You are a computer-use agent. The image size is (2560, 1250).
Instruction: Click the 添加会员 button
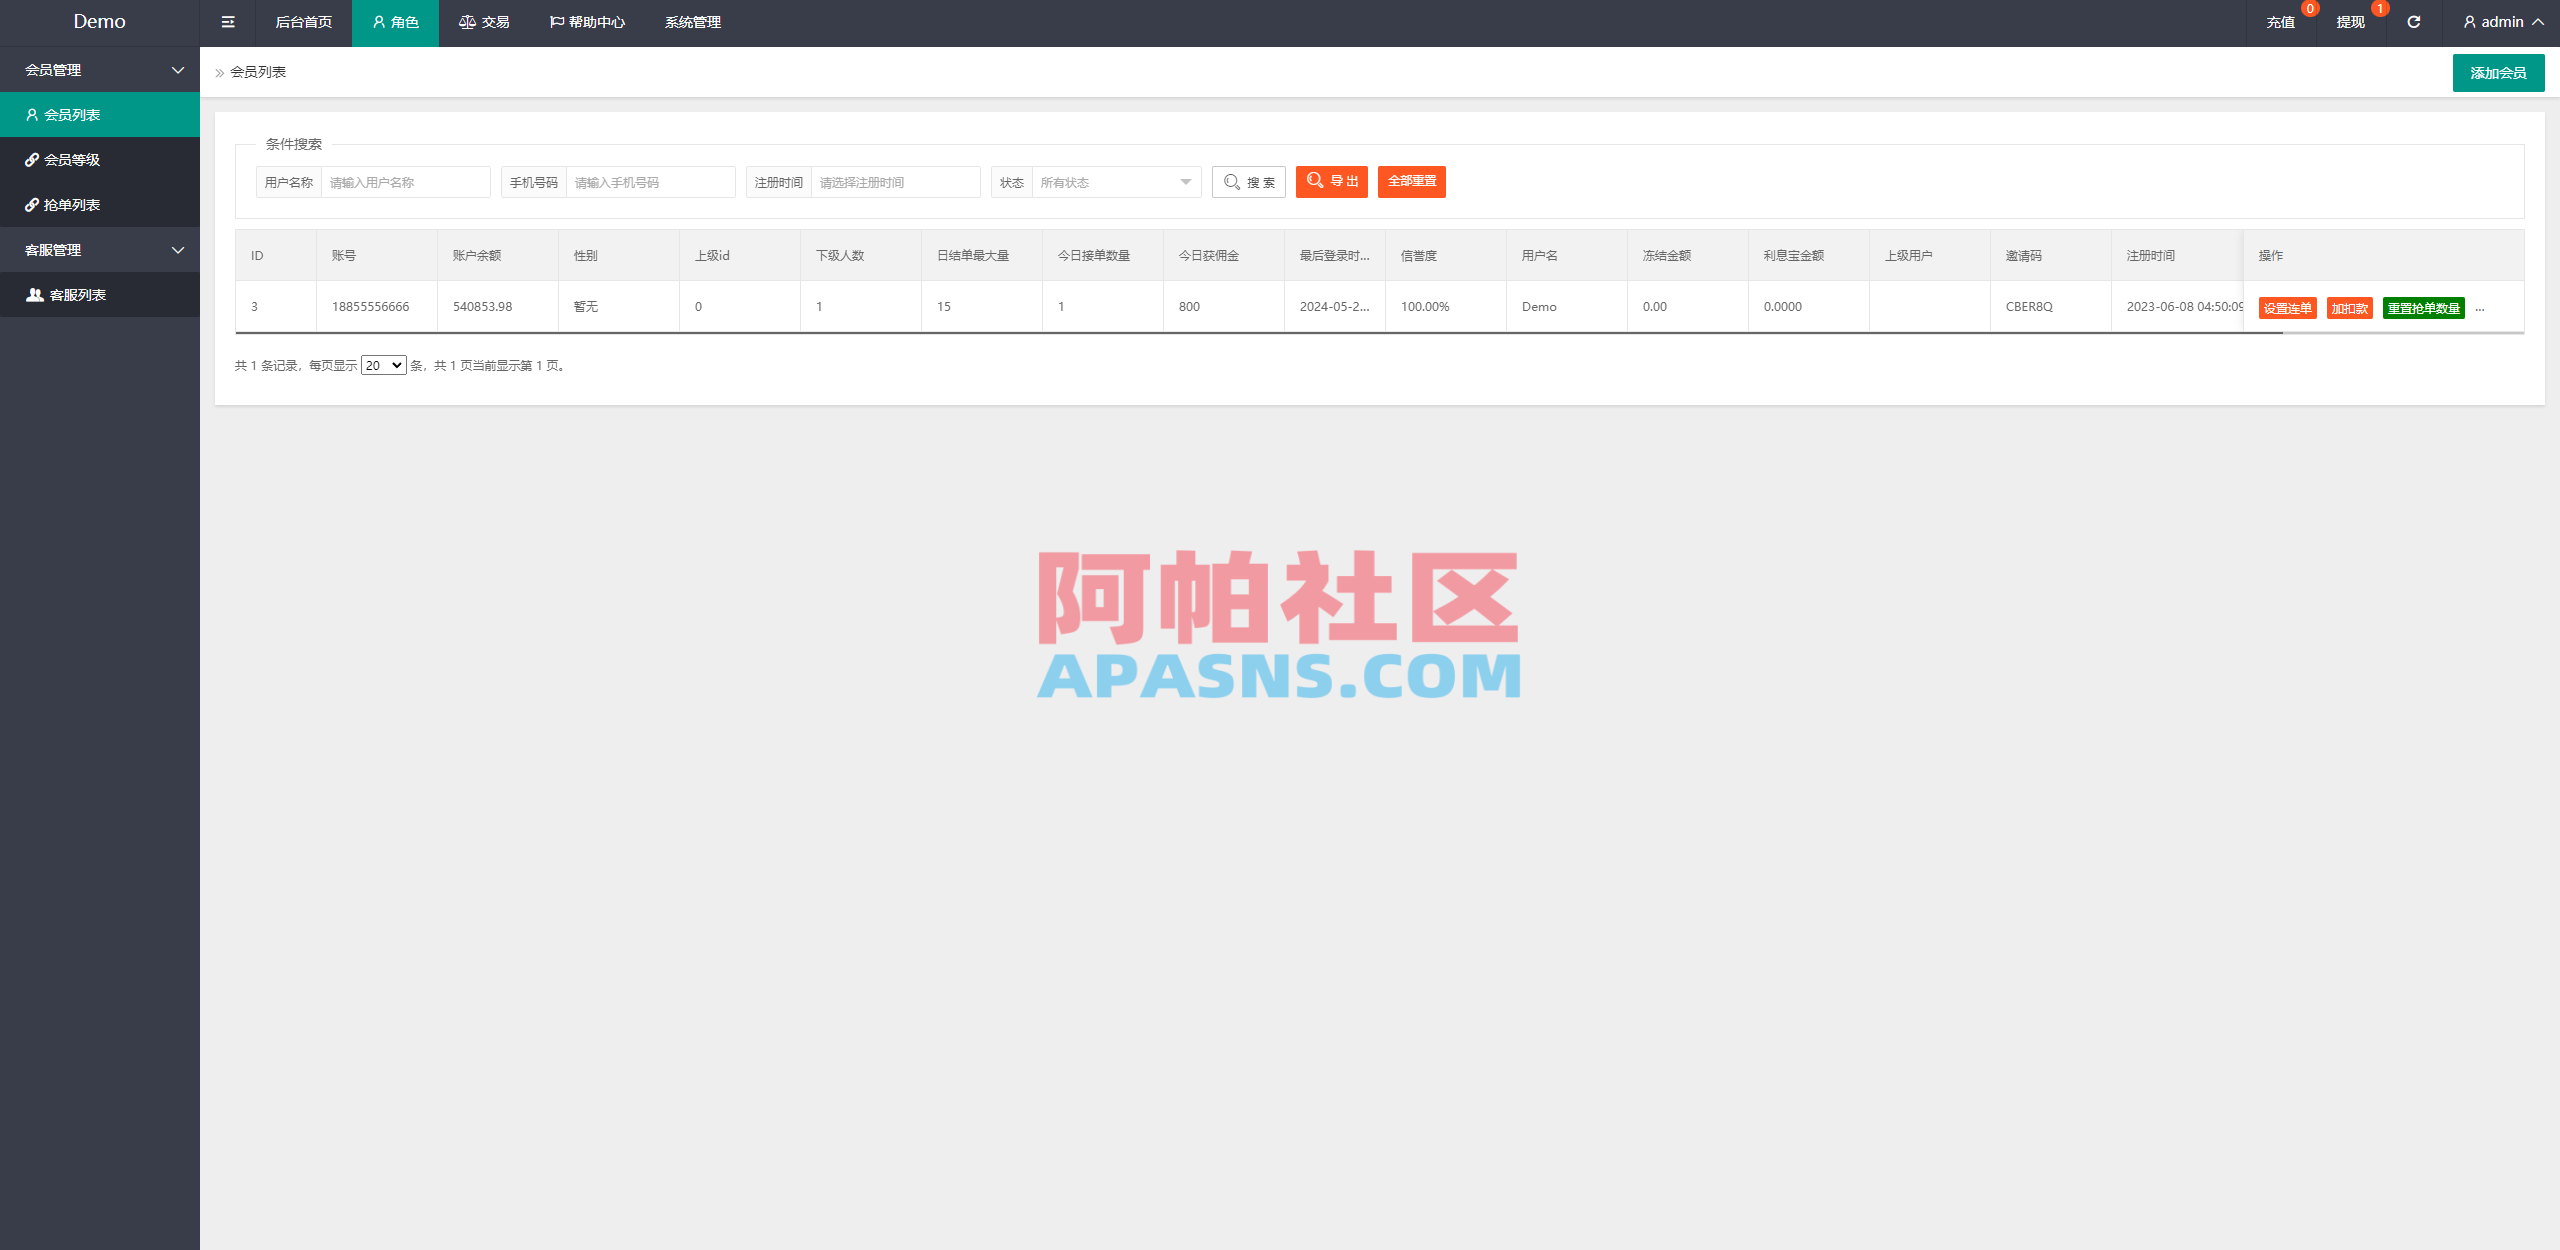pos(2498,72)
